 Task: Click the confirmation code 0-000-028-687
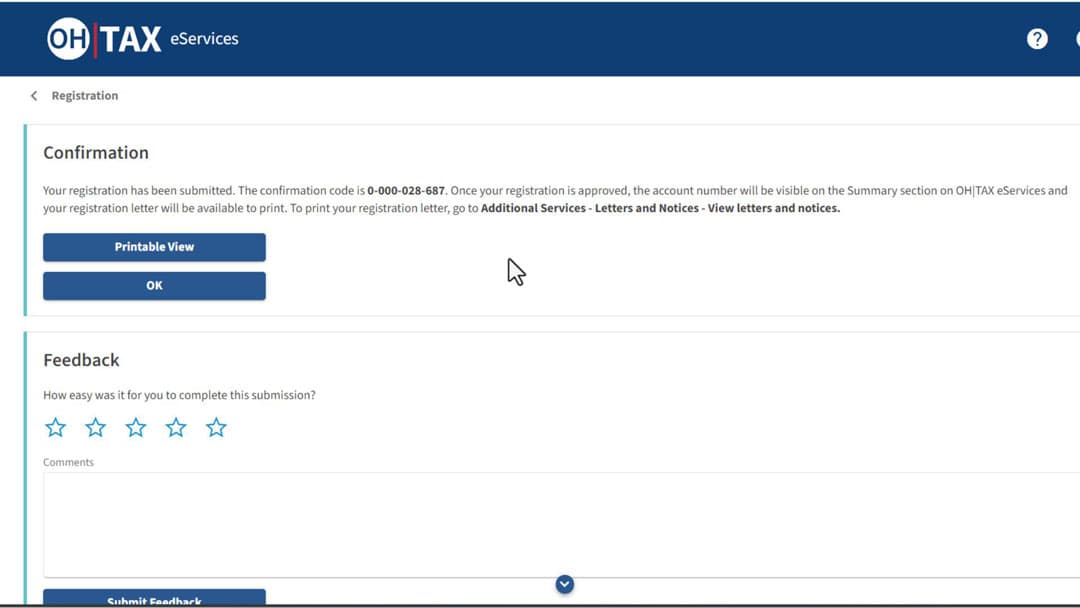pos(406,191)
